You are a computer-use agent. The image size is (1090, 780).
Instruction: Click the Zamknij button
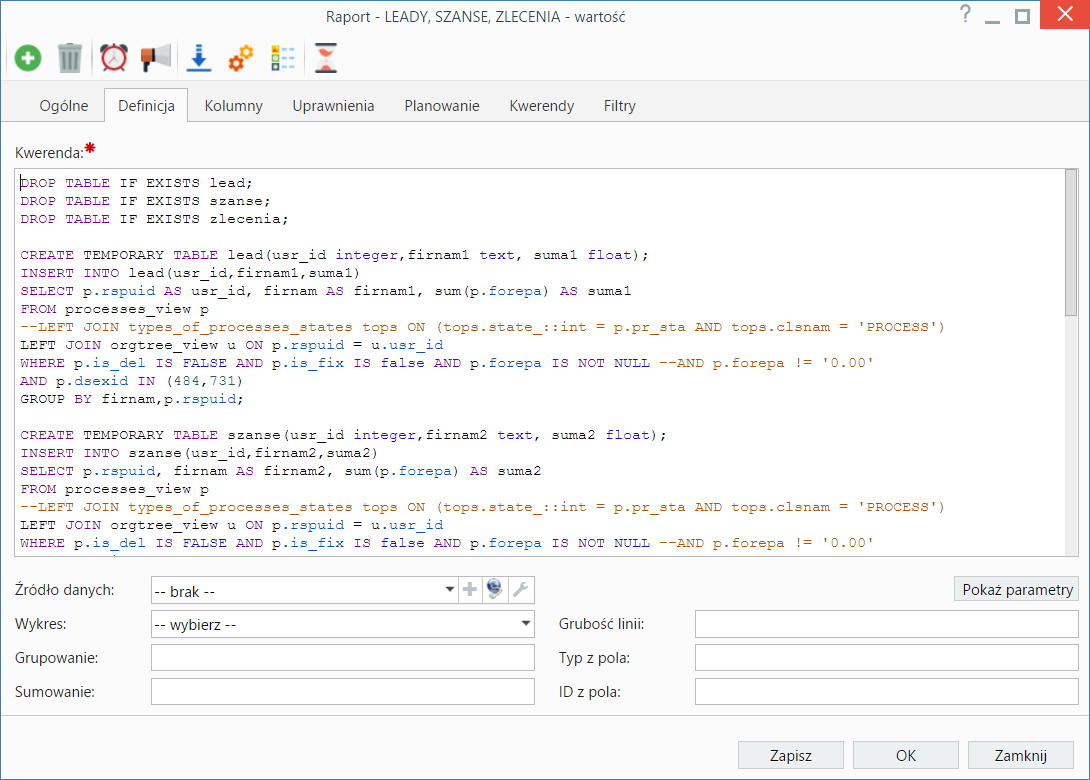coord(1020,755)
